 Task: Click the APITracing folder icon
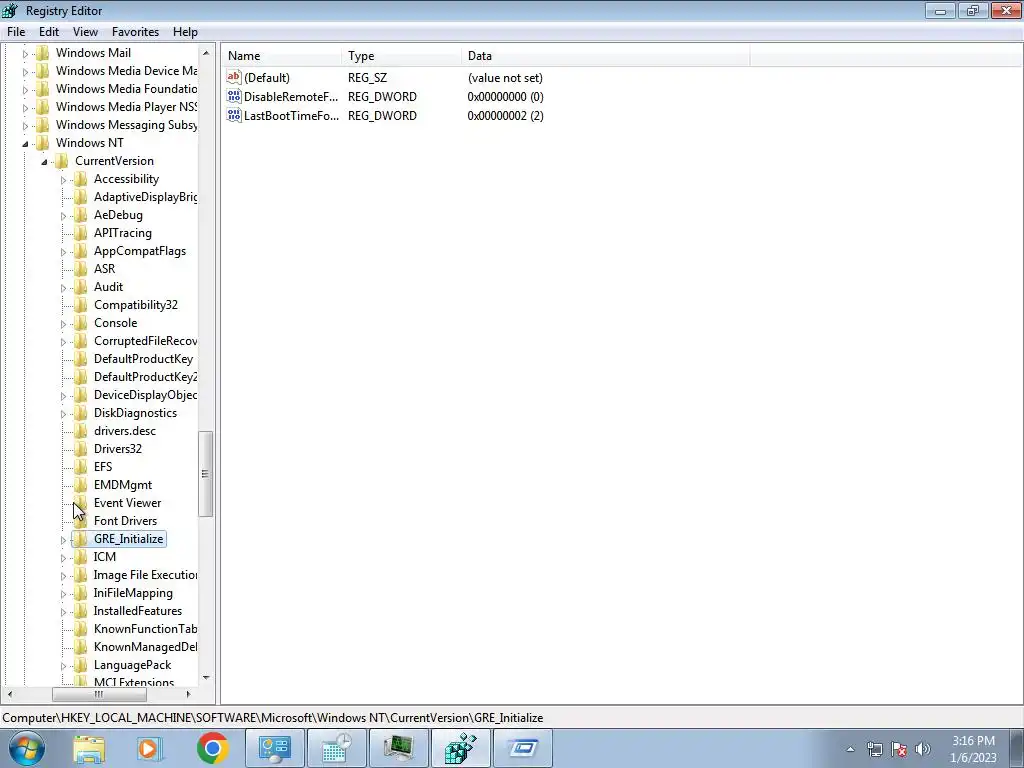80,232
